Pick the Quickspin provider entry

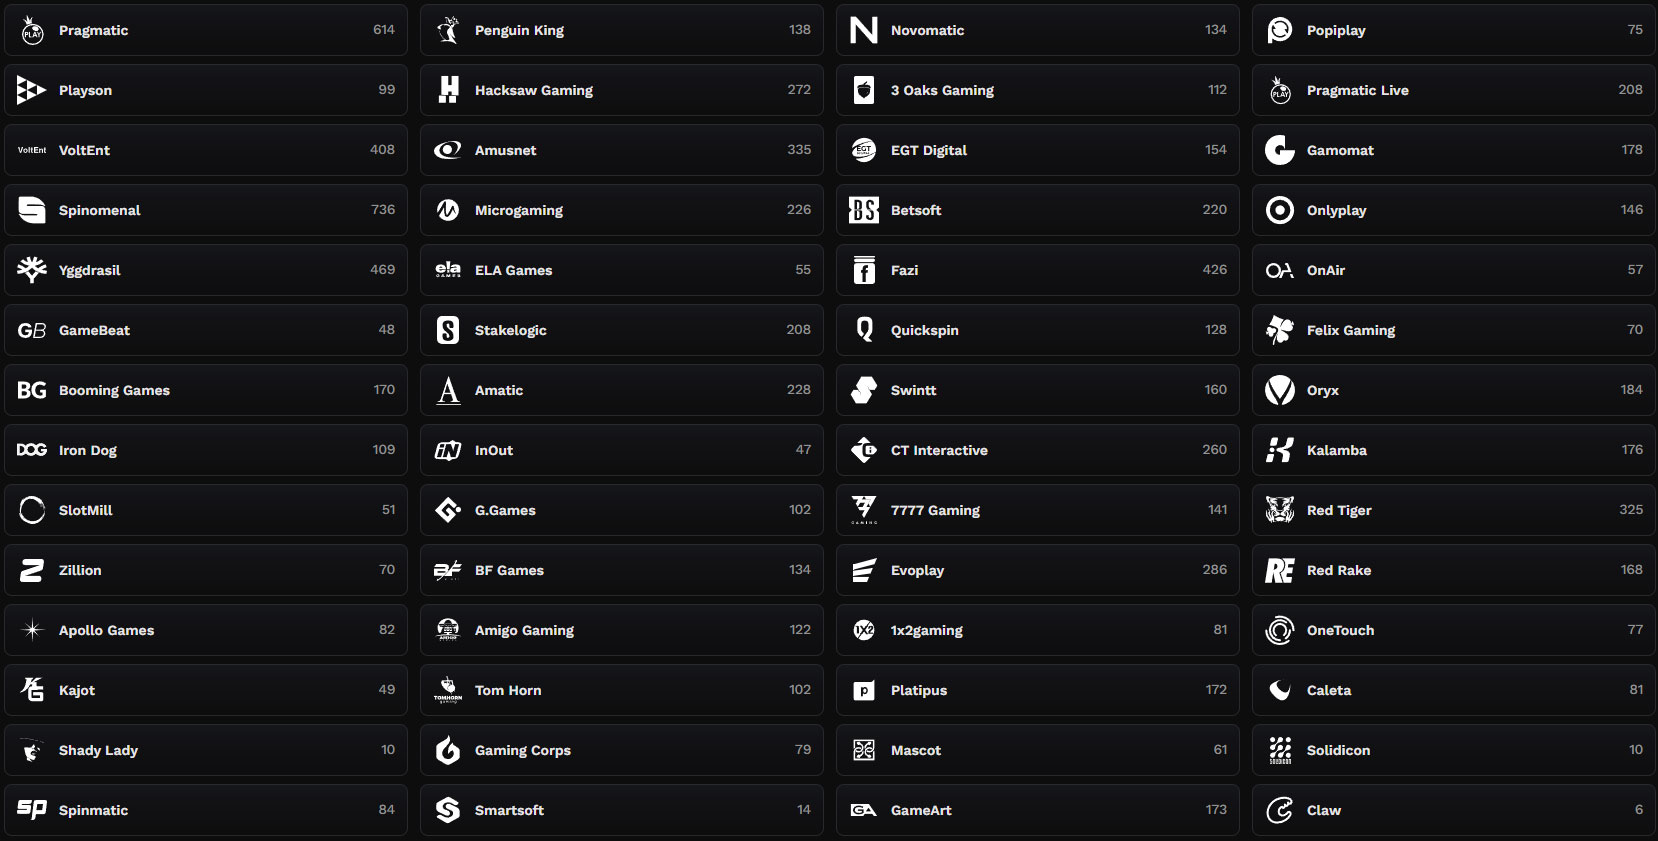point(1038,330)
